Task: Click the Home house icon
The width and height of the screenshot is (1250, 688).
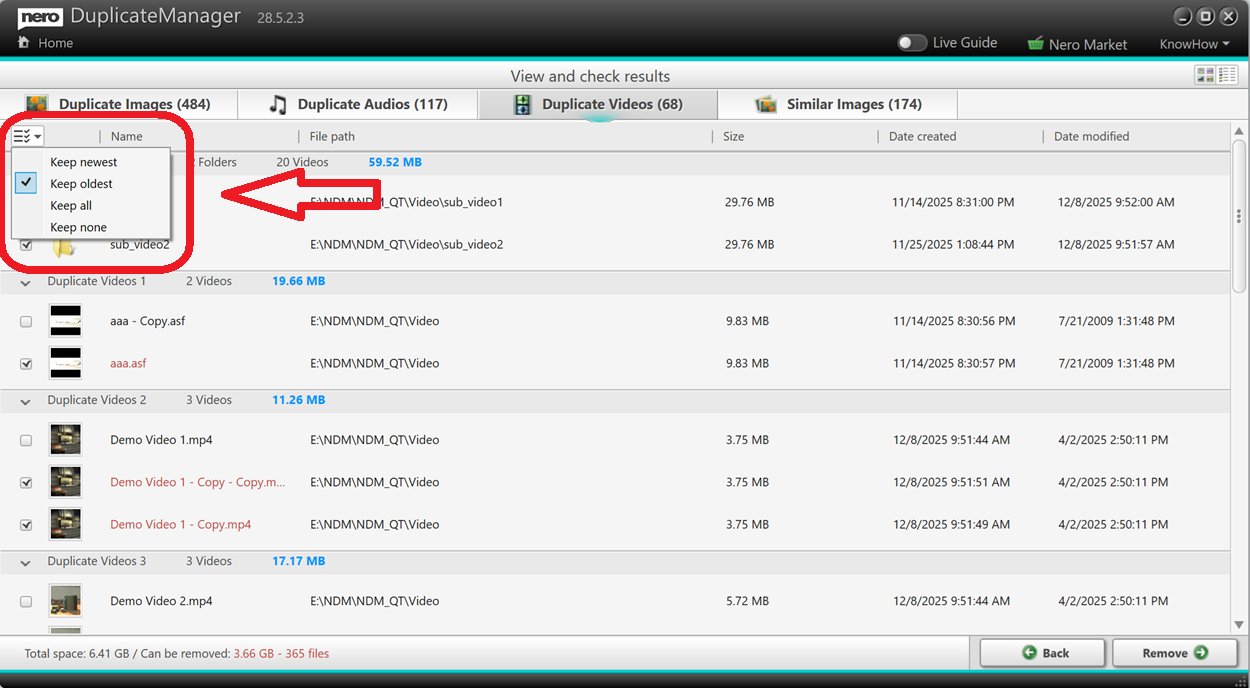Action: 24,43
